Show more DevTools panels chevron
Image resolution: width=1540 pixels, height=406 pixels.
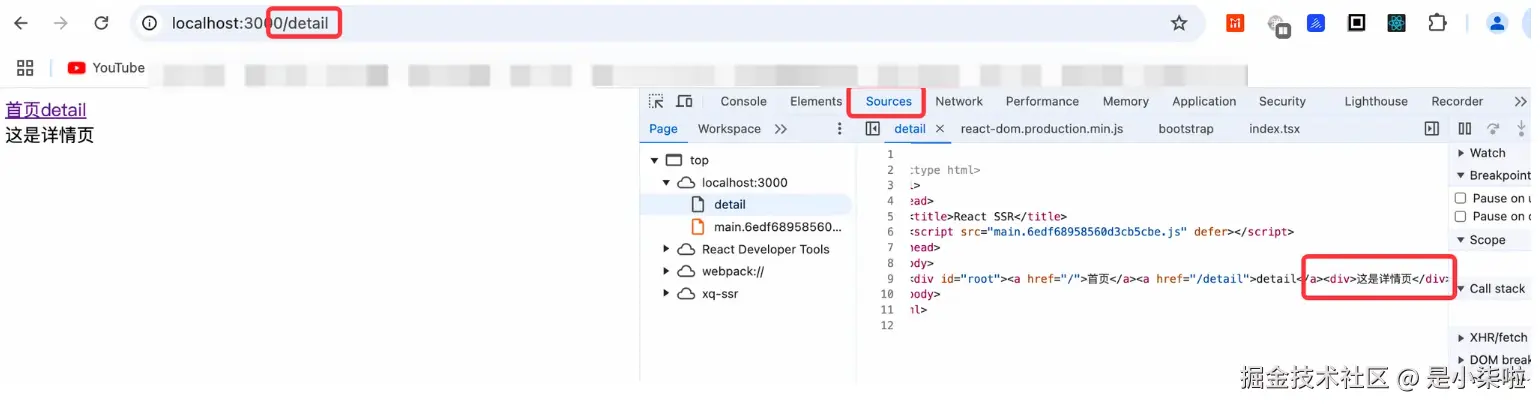coord(1520,101)
